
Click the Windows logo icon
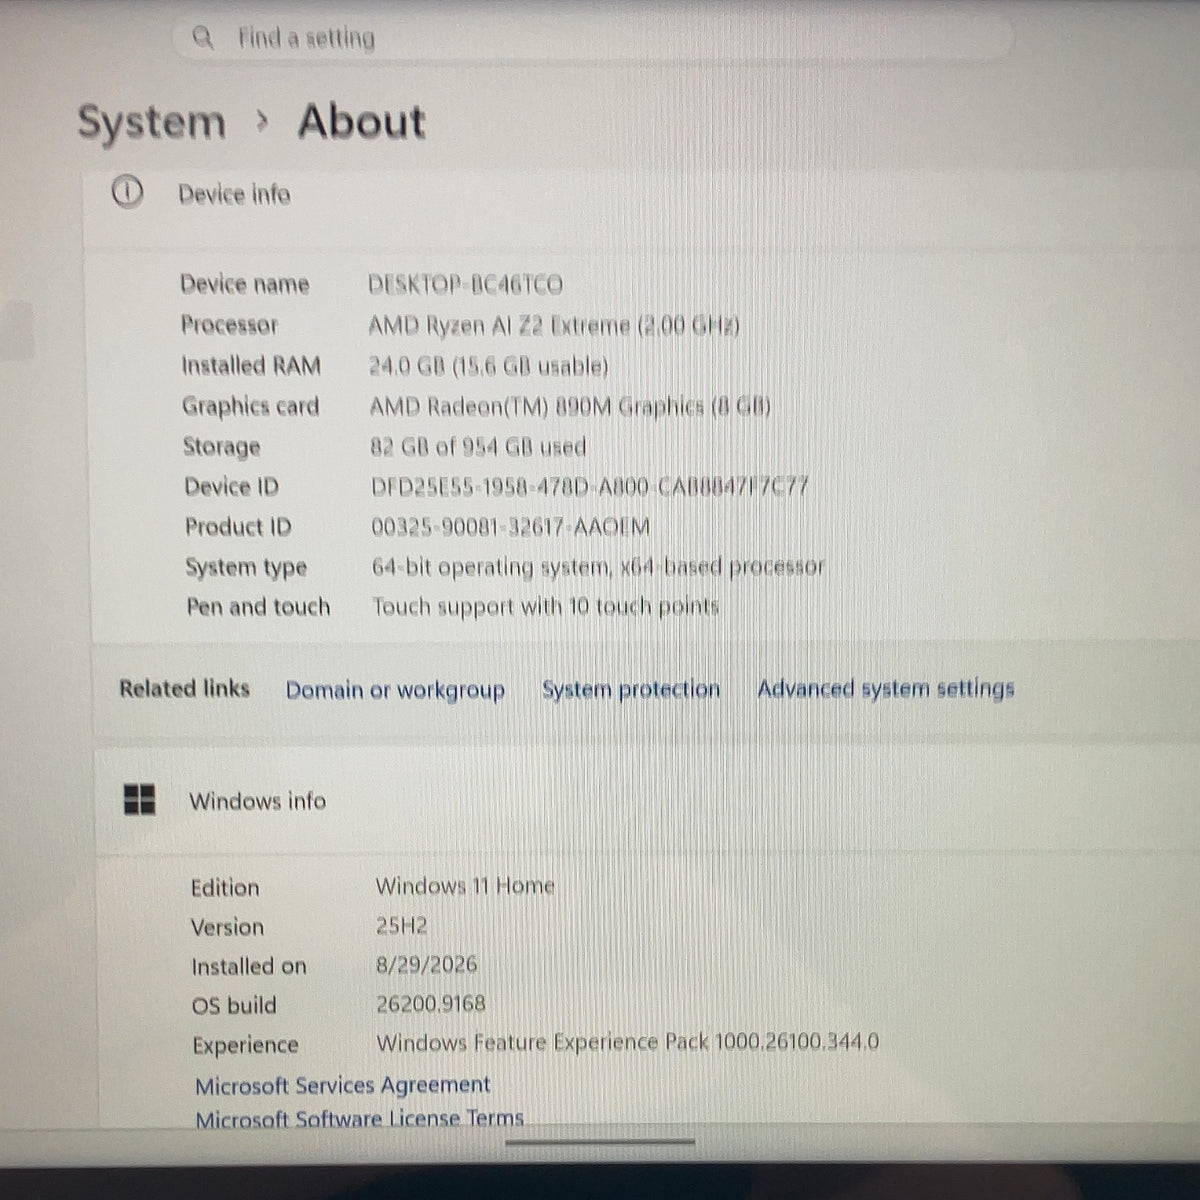140,799
